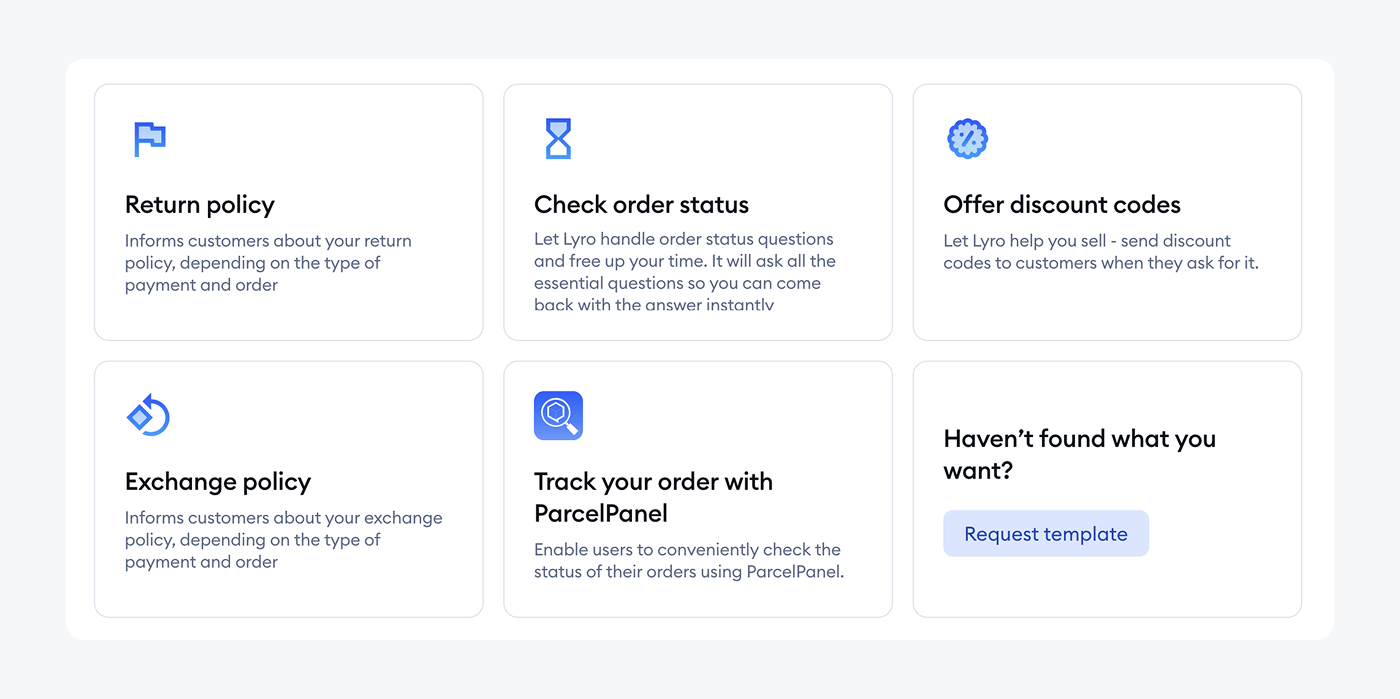Click the ParcelPanel description text

tap(688, 561)
